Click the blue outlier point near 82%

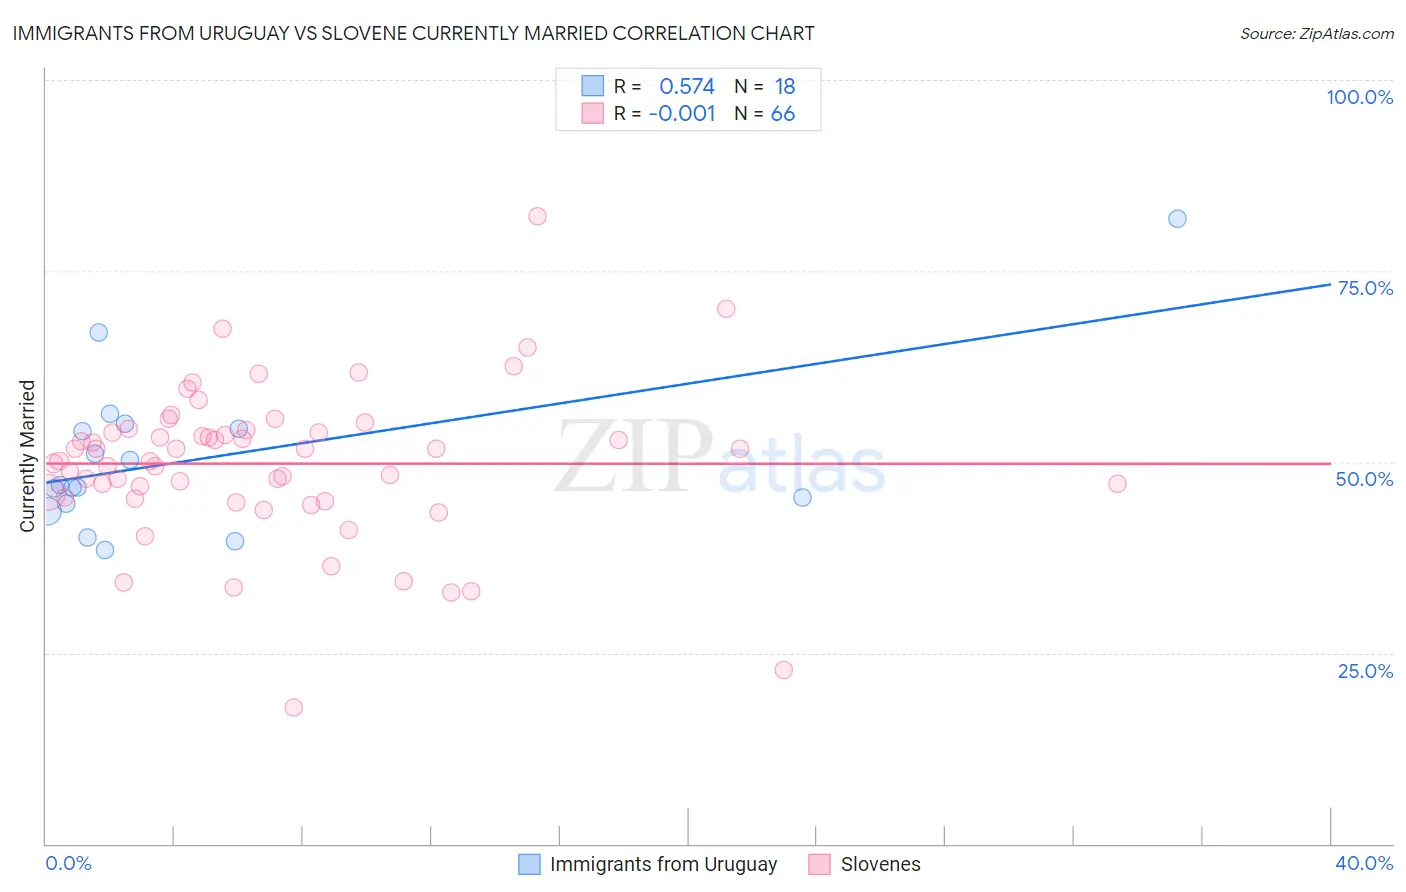click(1177, 219)
